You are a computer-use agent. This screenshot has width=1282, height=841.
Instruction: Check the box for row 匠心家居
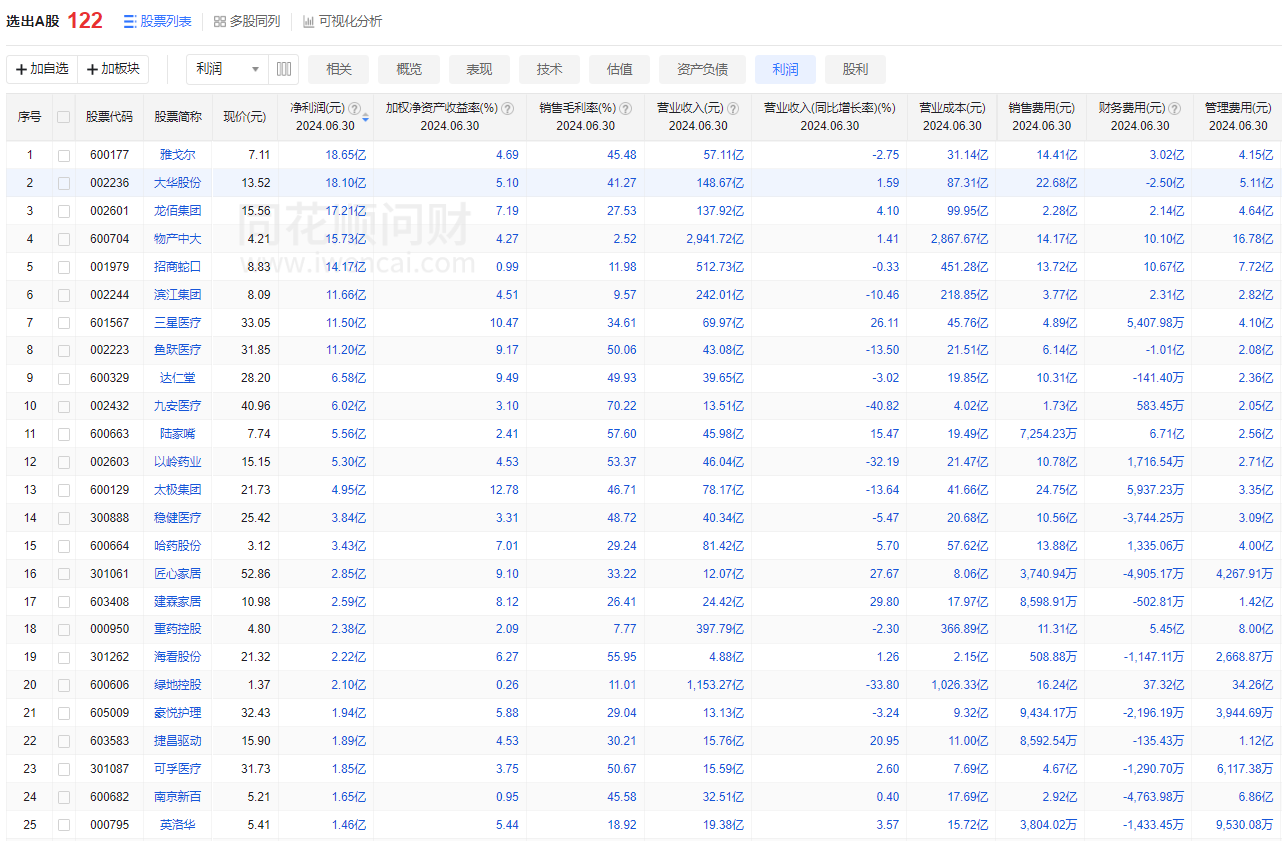click(x=64, y=574)
